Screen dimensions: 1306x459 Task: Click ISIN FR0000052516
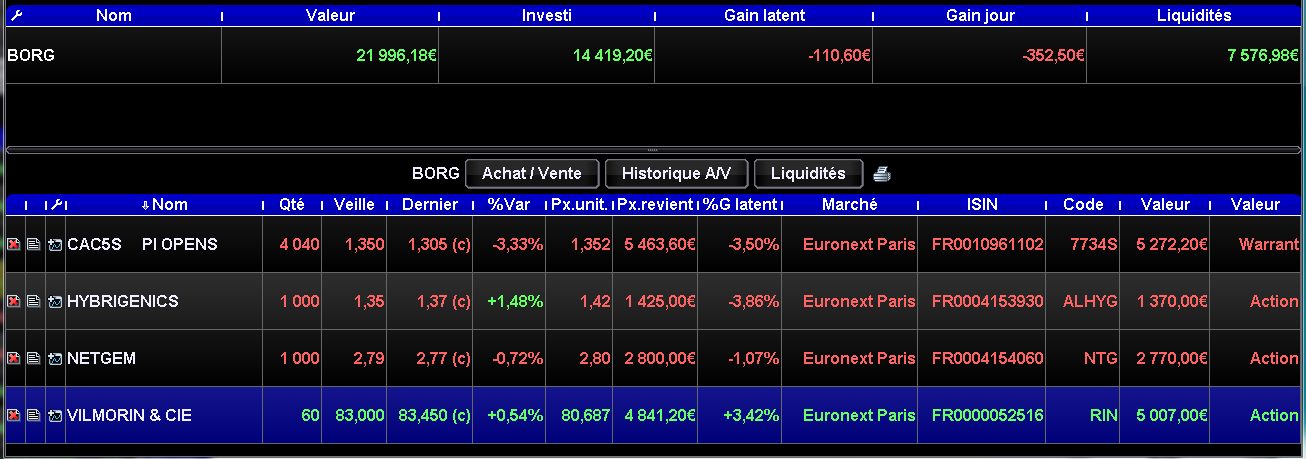[988, 415]
